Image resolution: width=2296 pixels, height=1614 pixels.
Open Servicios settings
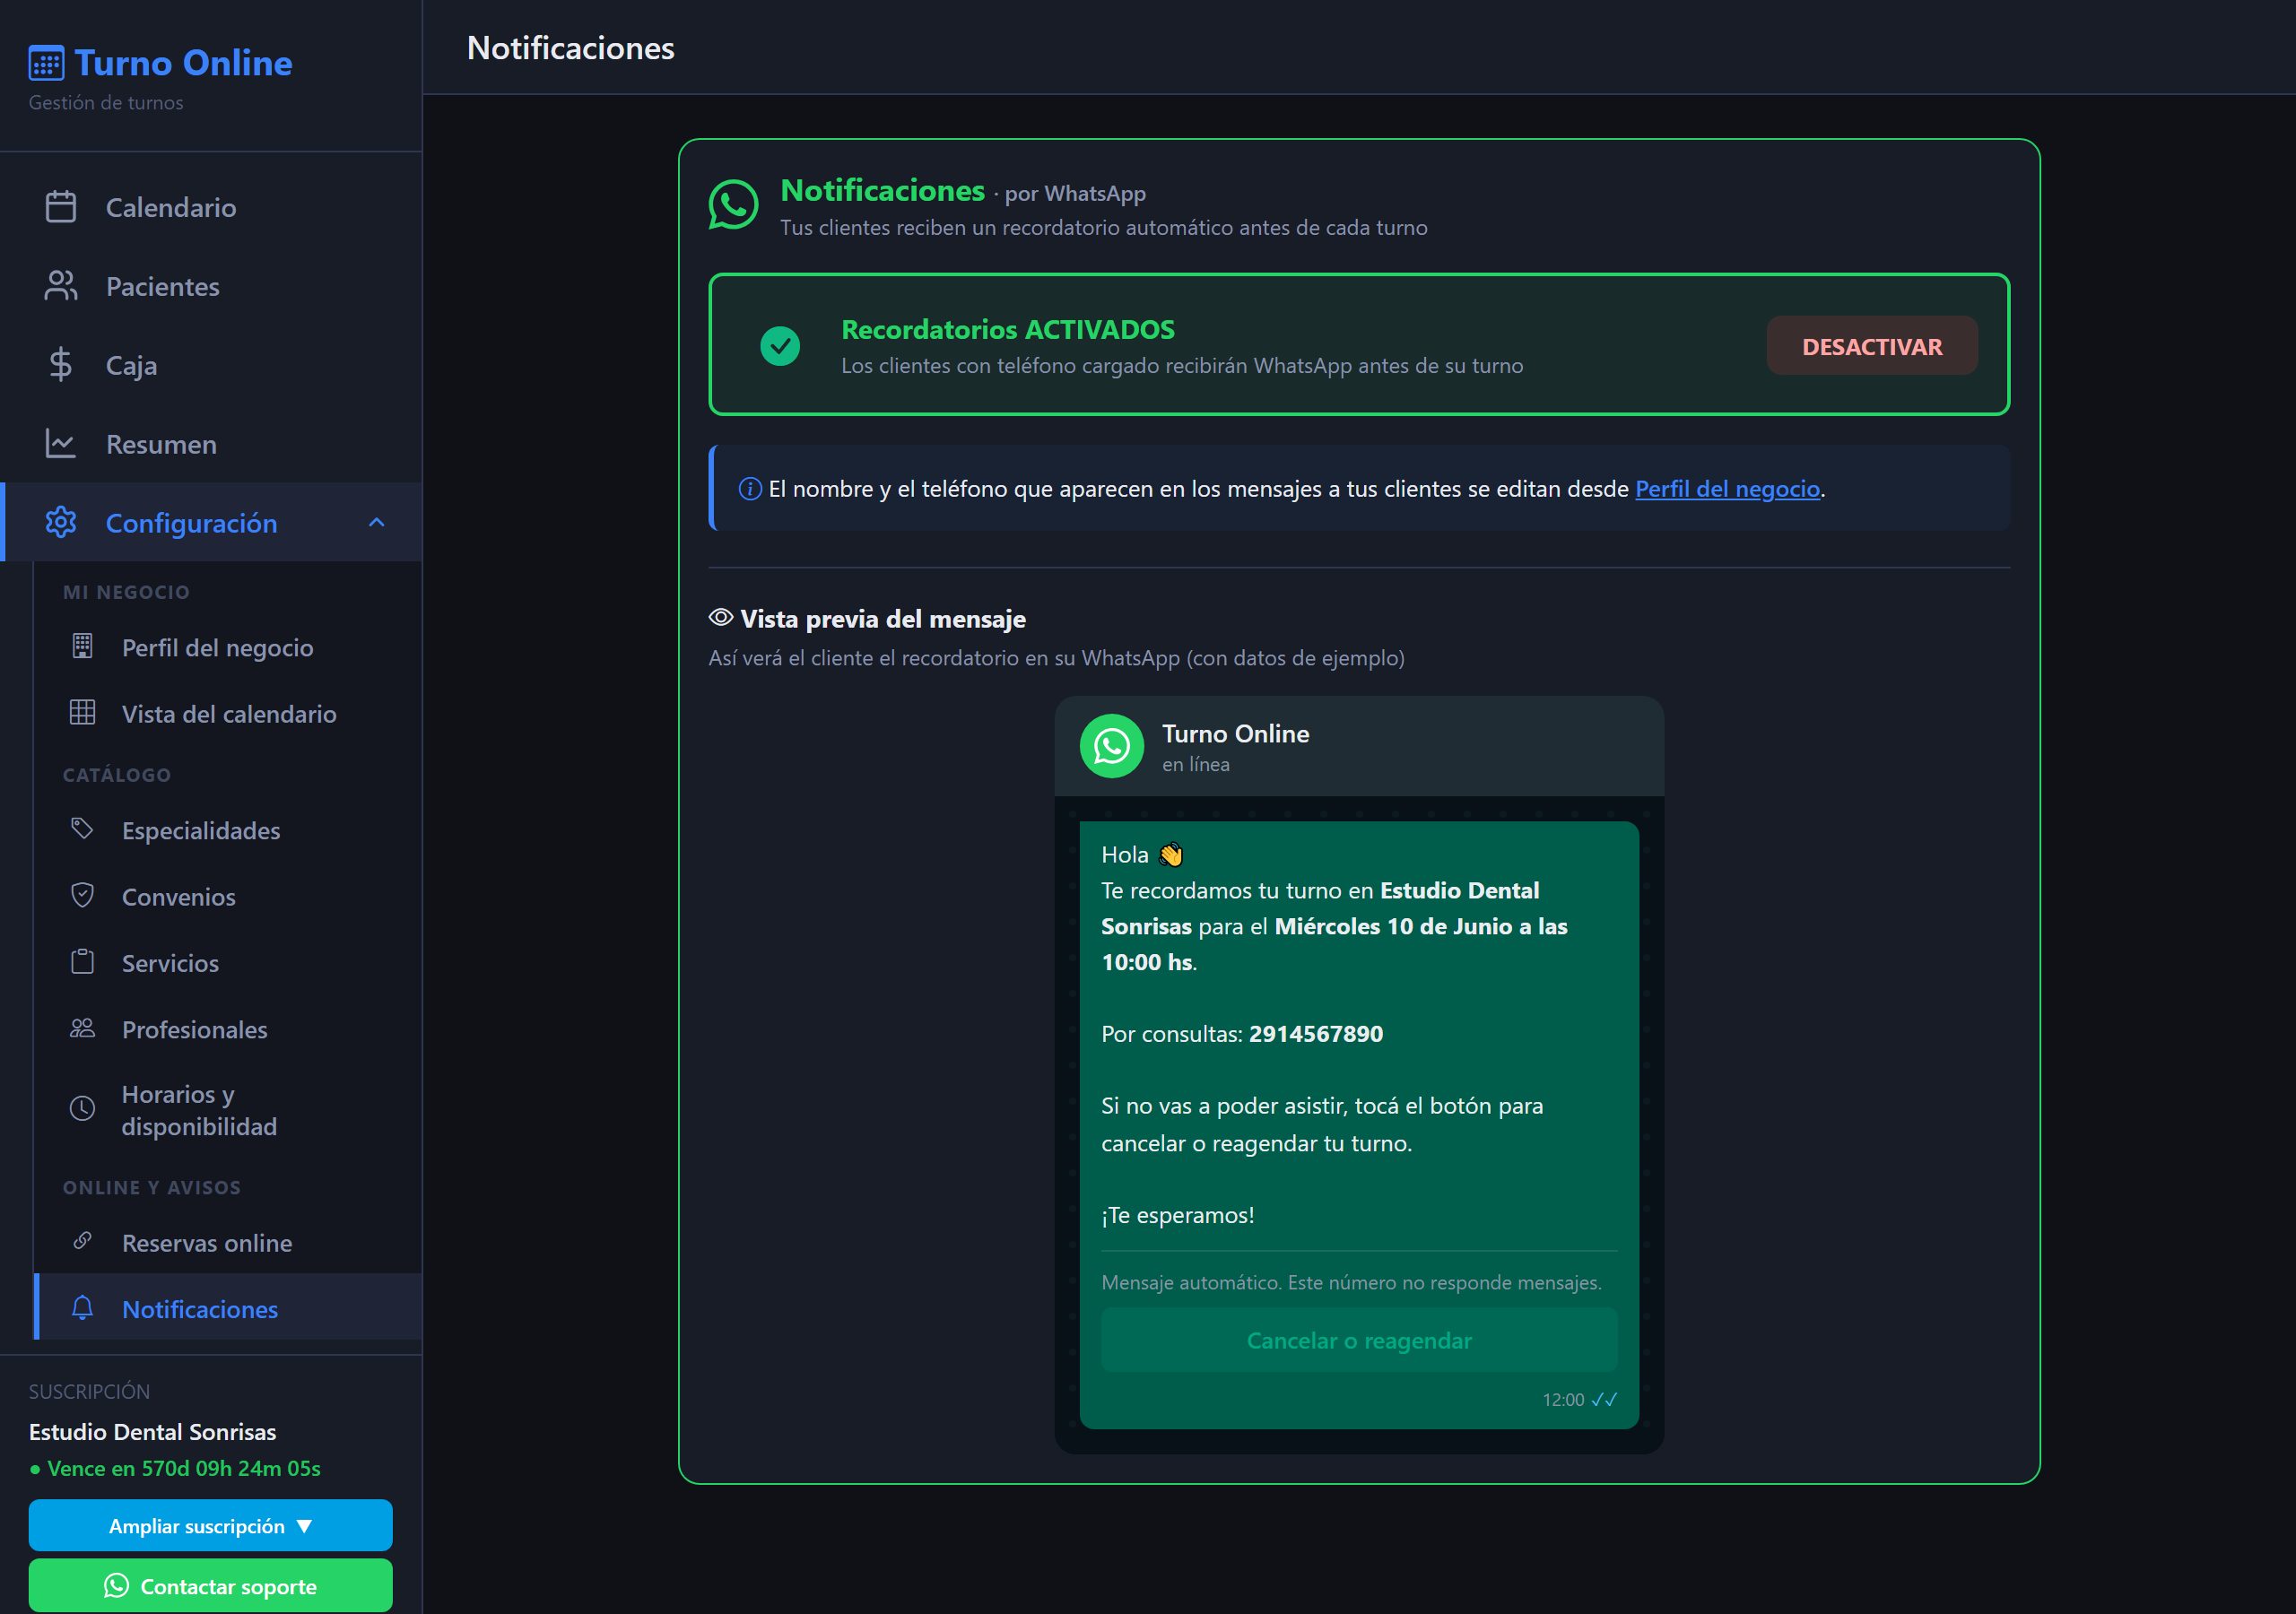(228, 962)
